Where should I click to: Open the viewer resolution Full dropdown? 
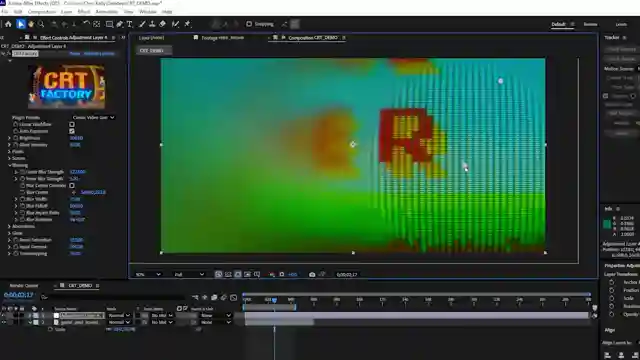click(189, 275)
